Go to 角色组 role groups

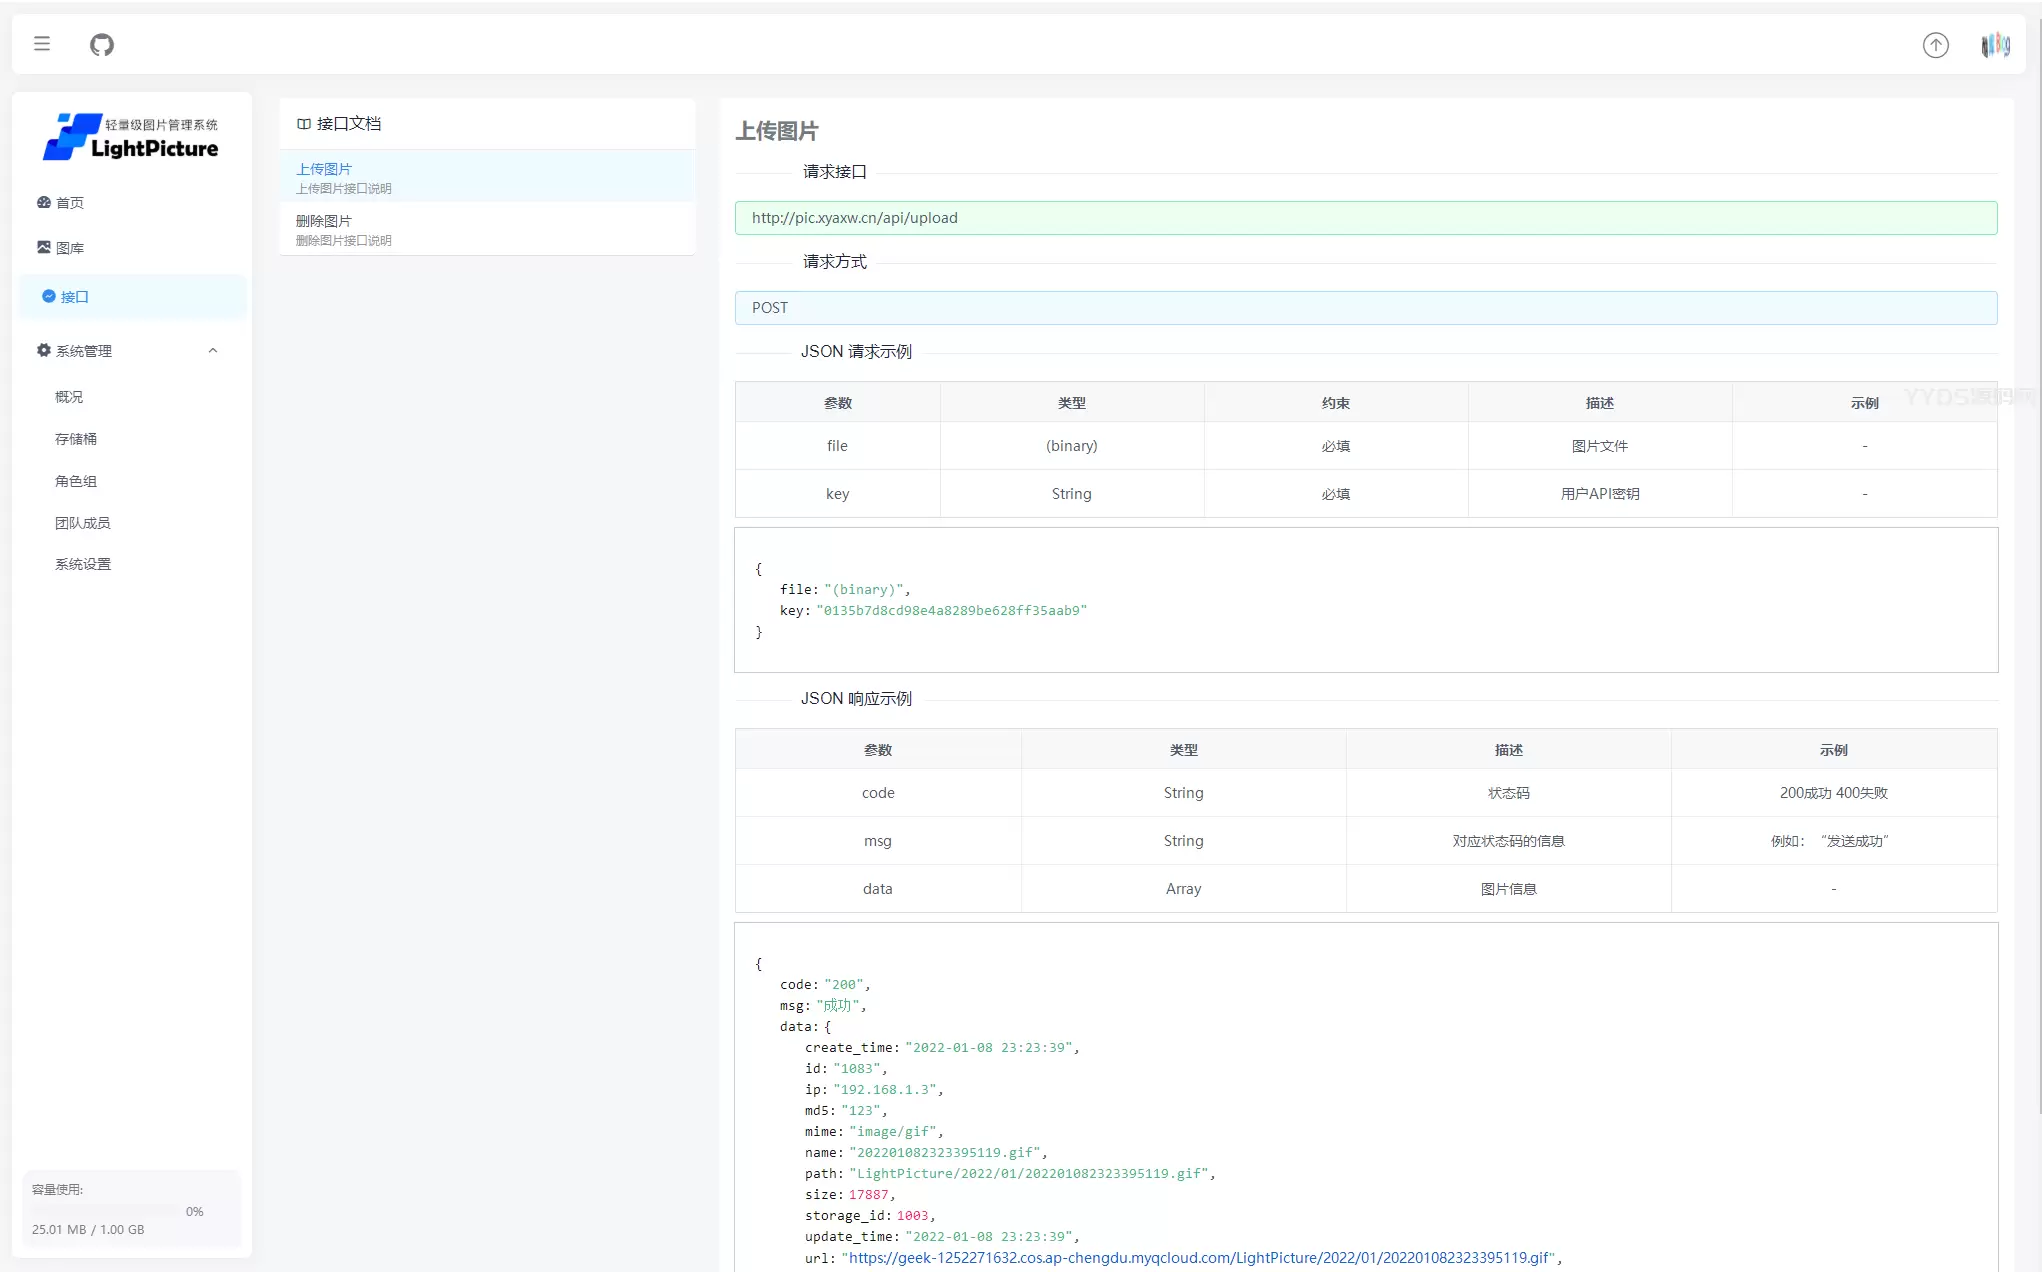coord(76,481)
